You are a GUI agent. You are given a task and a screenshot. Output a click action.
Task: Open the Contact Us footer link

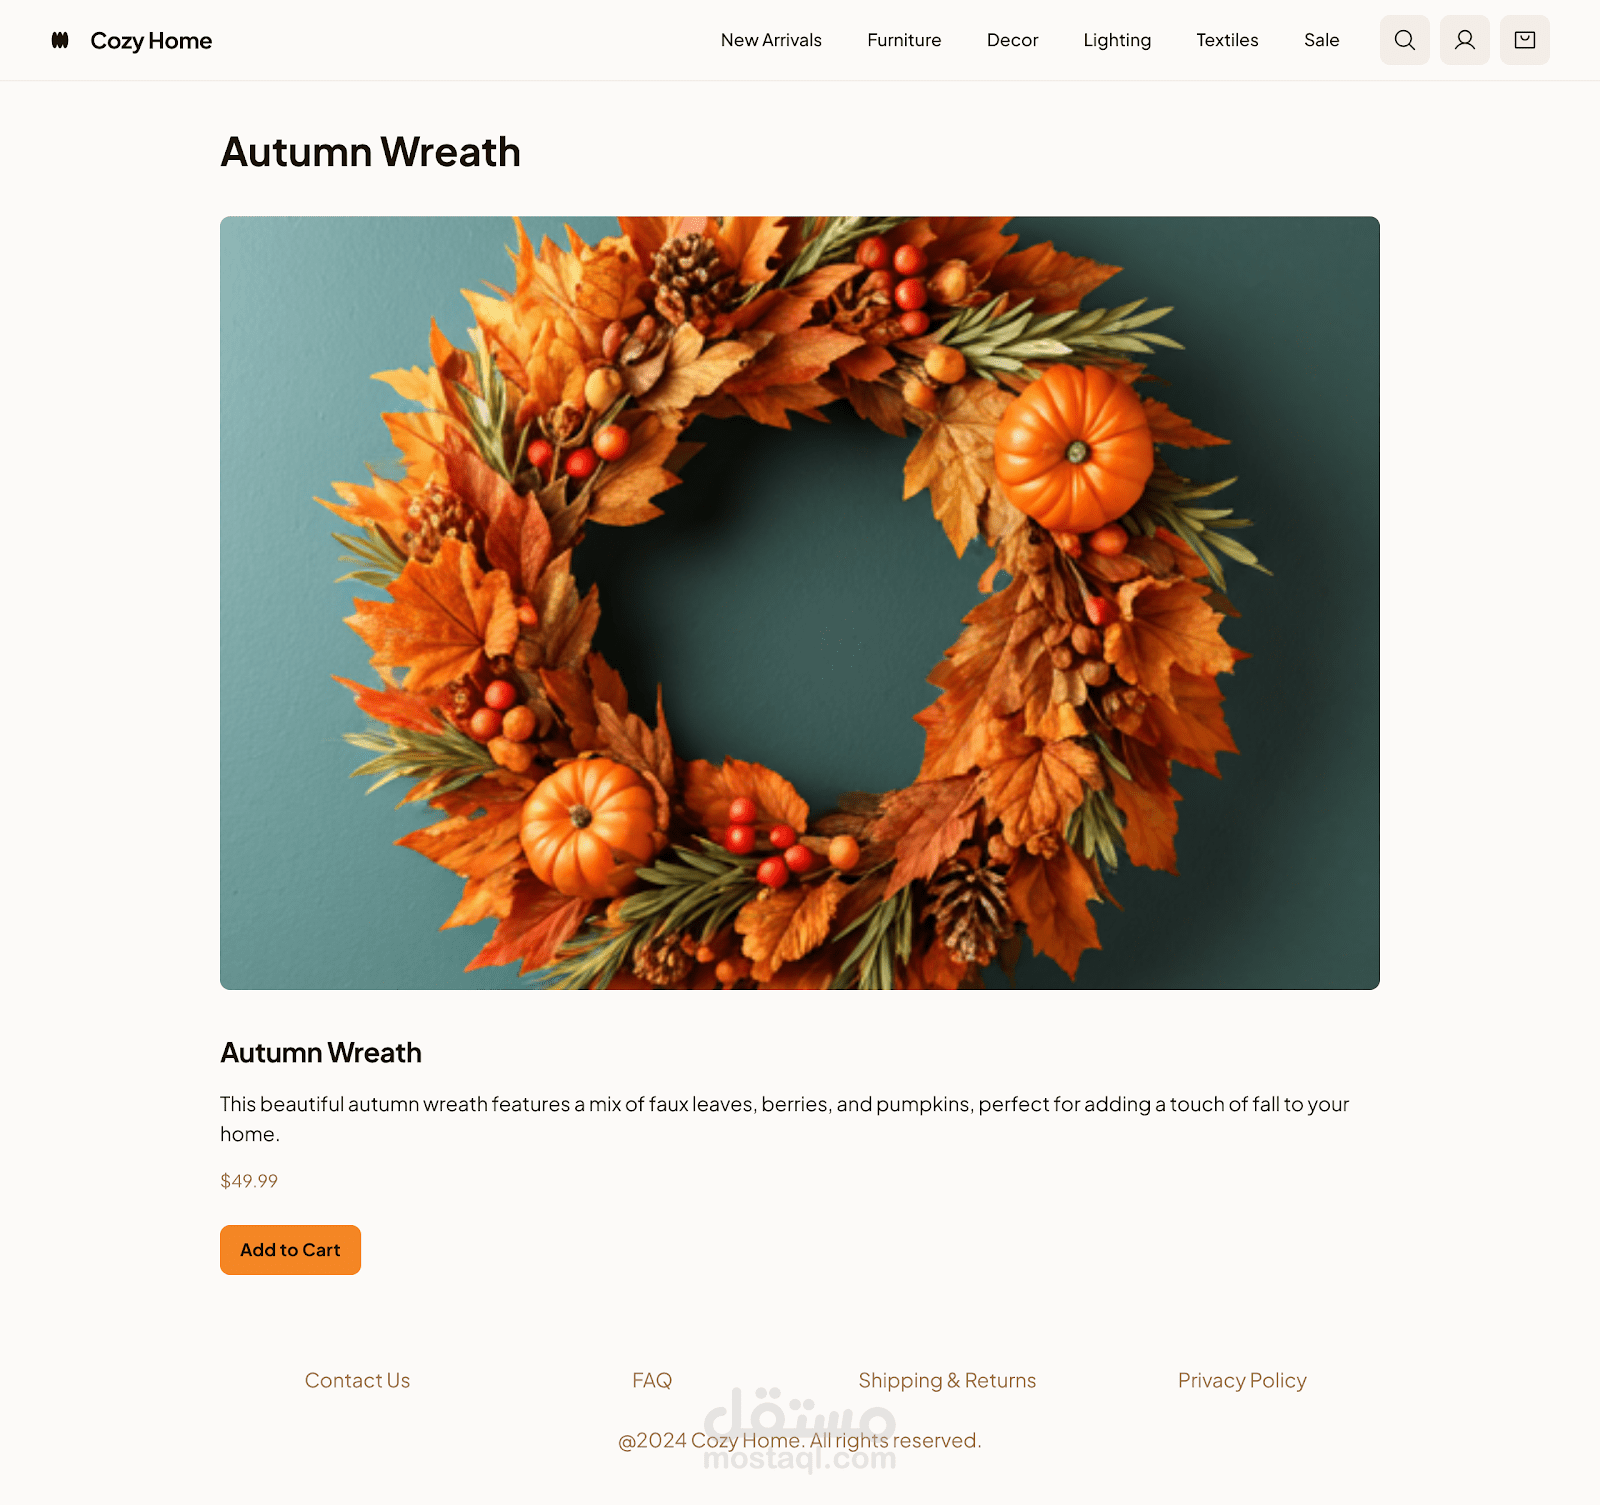click(x=357, y=1380)
